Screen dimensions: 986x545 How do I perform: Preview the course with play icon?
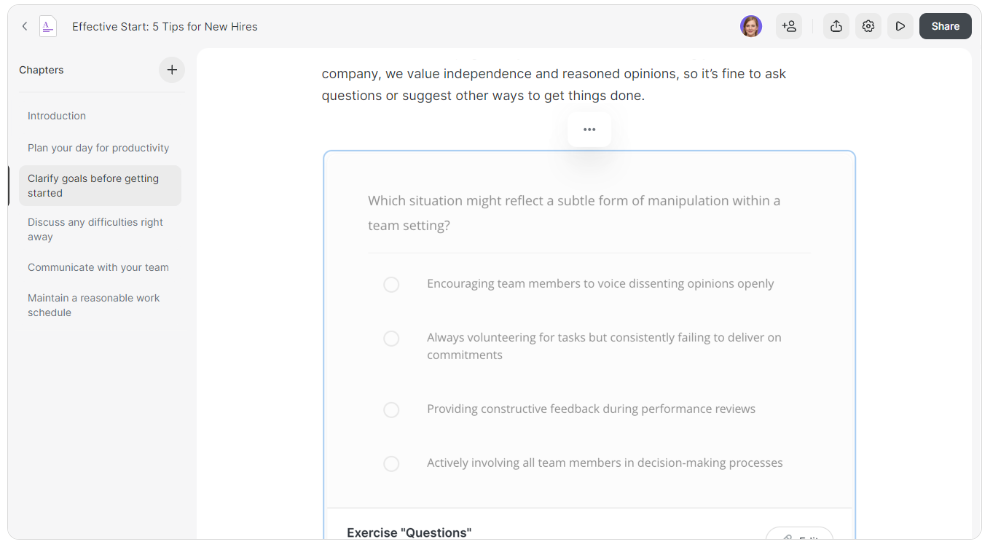coord(900,27)
